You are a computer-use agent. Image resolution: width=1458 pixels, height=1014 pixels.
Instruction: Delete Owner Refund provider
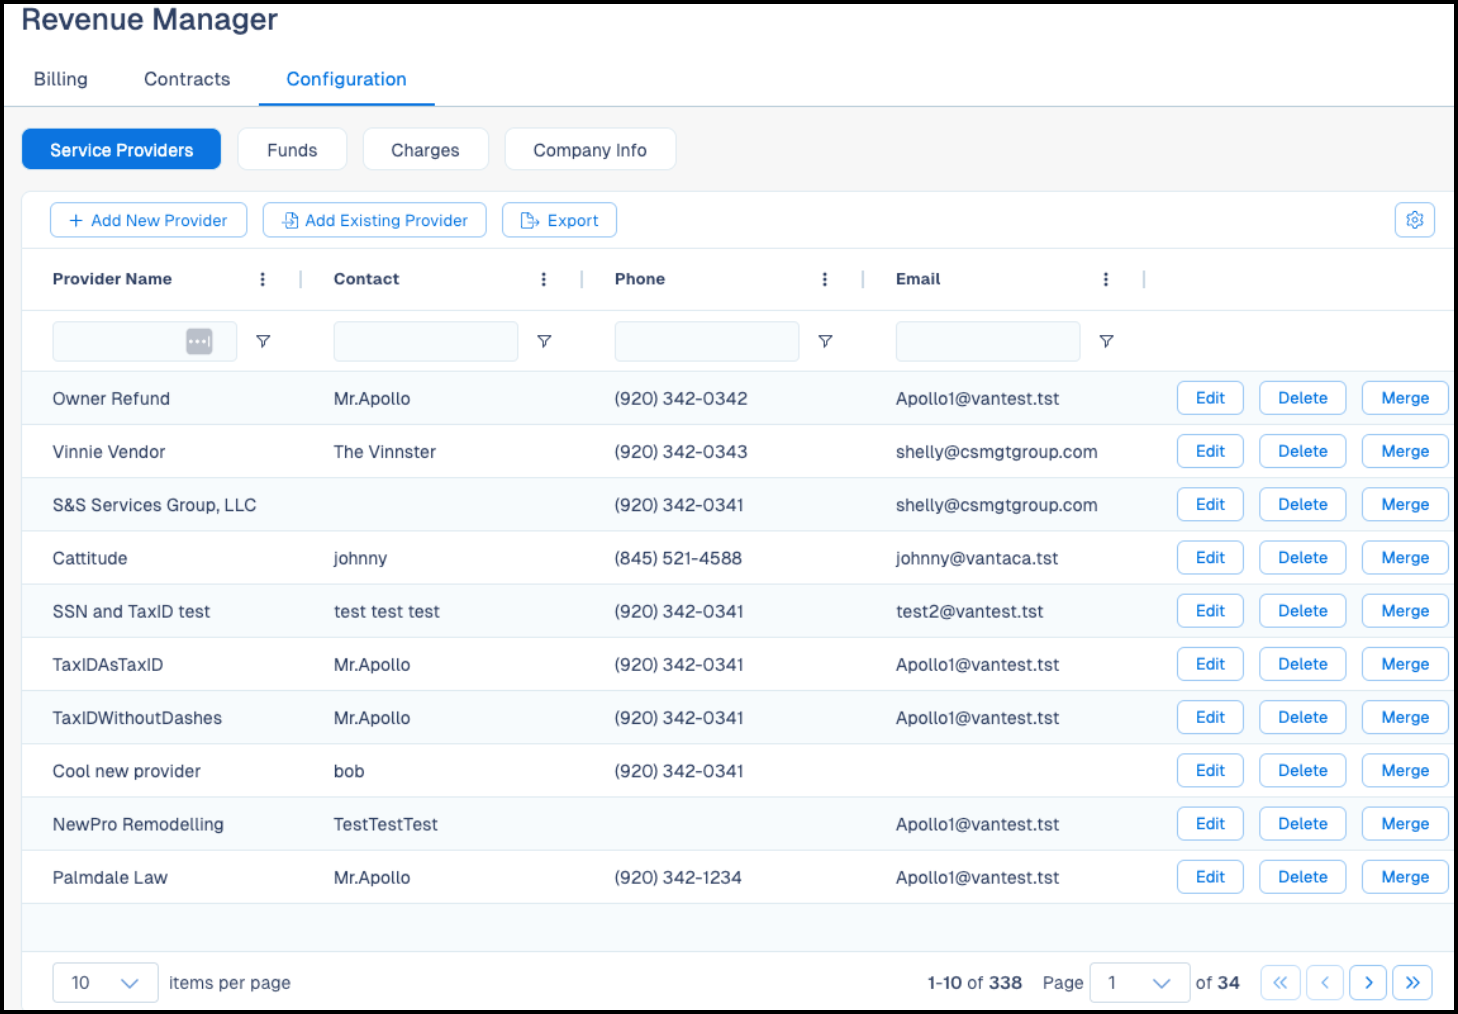click(1302, 398)
